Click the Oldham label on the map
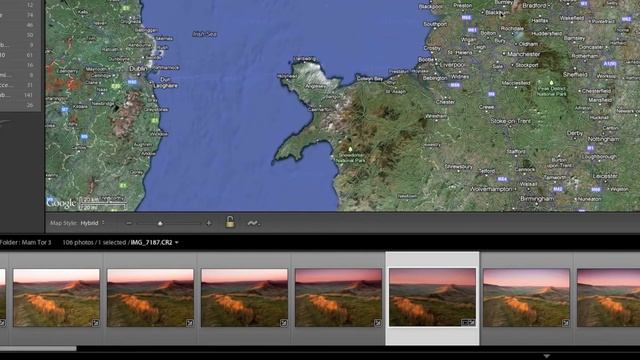 point(528,44)
